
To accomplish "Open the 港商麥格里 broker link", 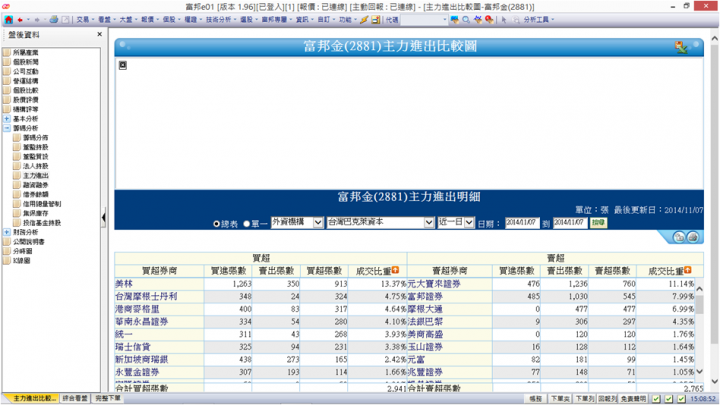I will [x=137, y=309].
